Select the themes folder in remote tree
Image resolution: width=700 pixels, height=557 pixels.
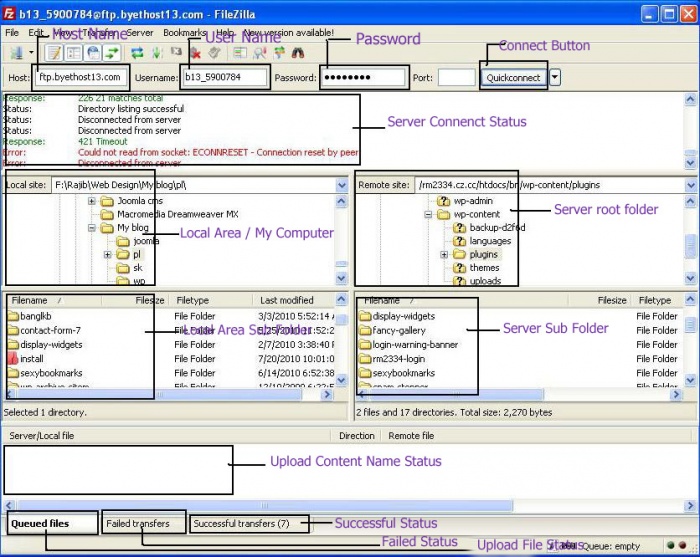coord(484,268)
